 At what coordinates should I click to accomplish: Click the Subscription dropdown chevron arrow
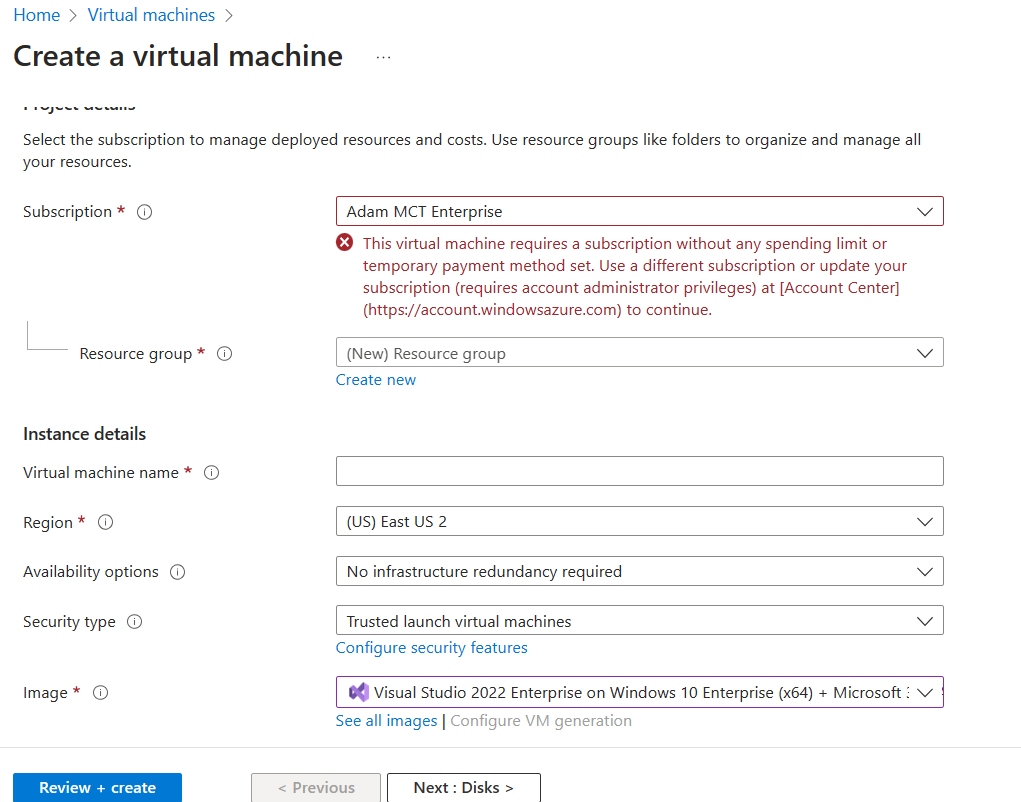tap(925, 212)
